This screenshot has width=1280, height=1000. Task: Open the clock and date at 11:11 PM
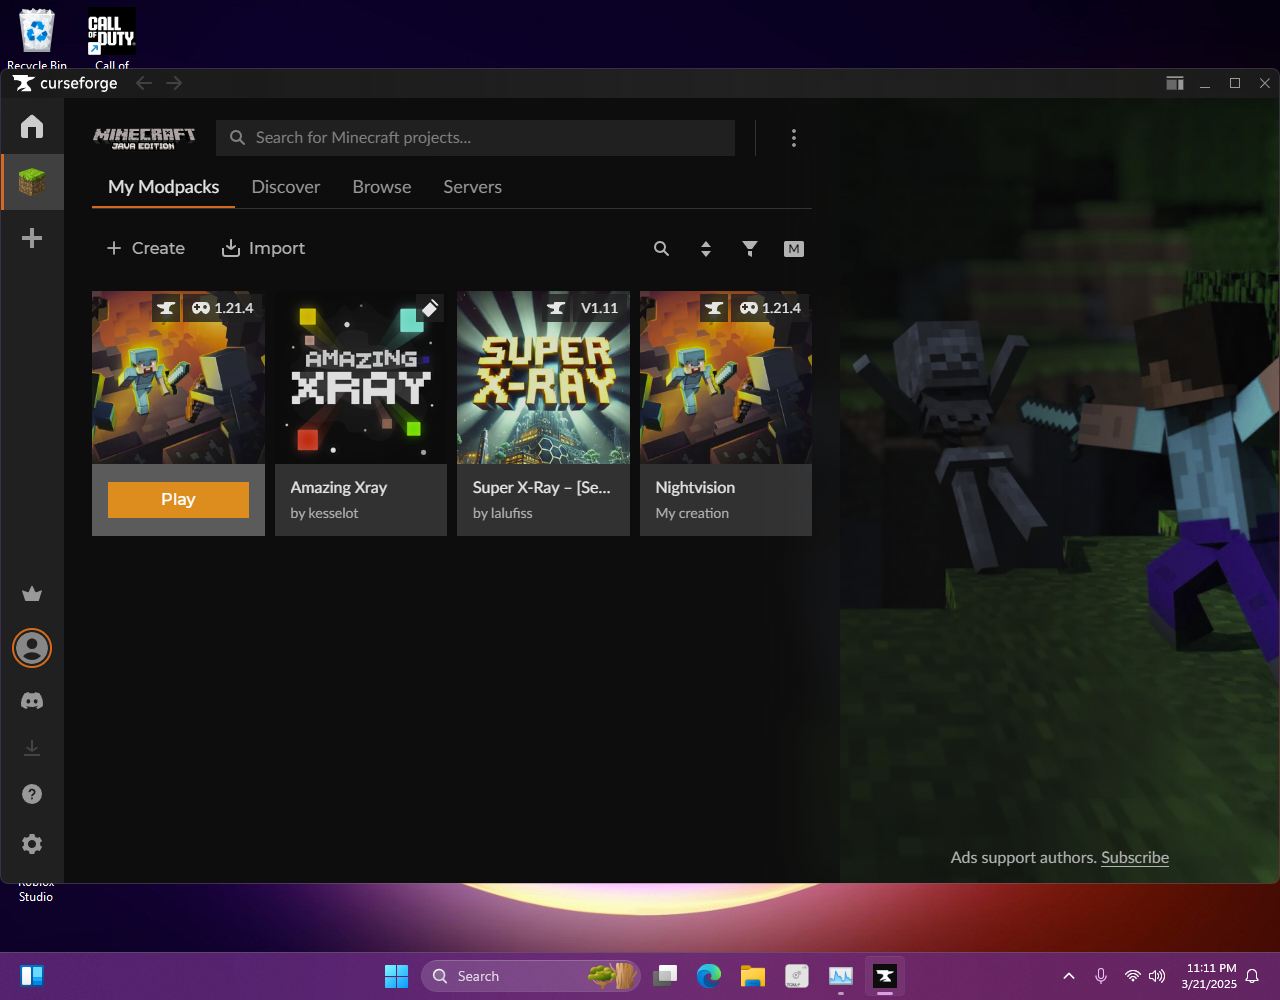click(x=1211, y=976)
